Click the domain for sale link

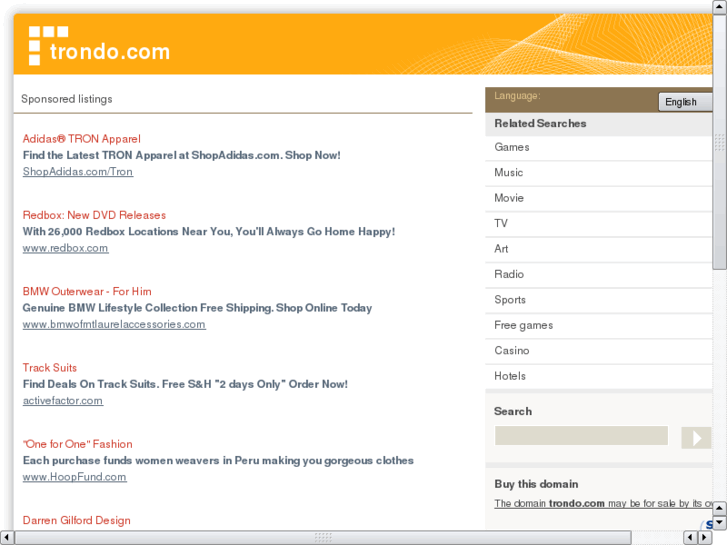coord(603,504)
